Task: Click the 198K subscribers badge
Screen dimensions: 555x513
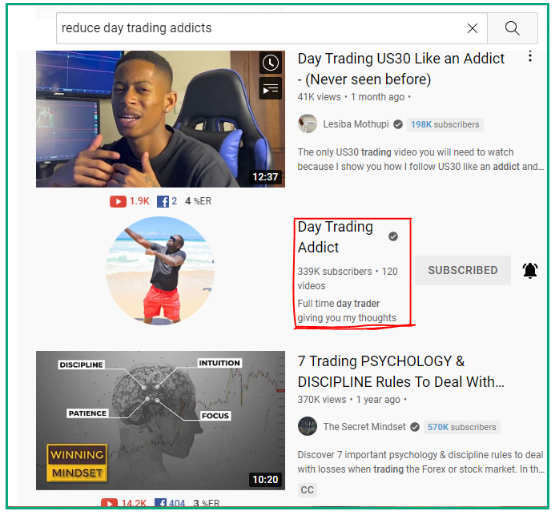Action: click(445, 125)
